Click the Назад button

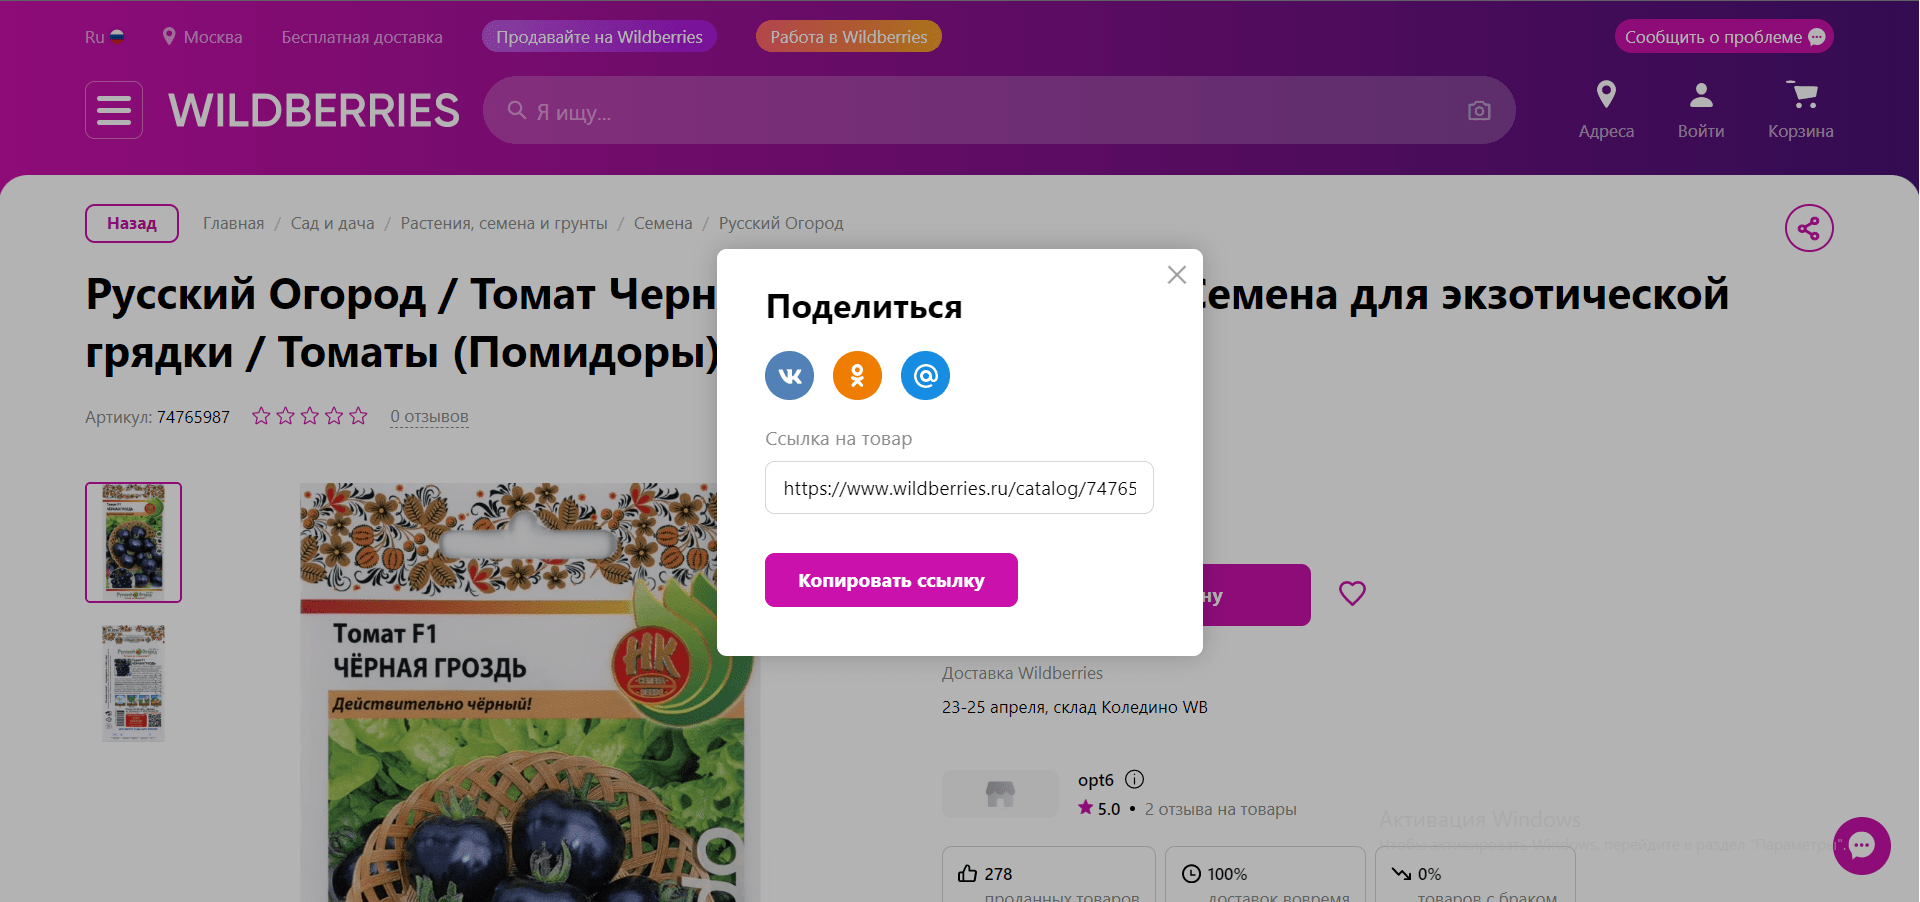132,223
